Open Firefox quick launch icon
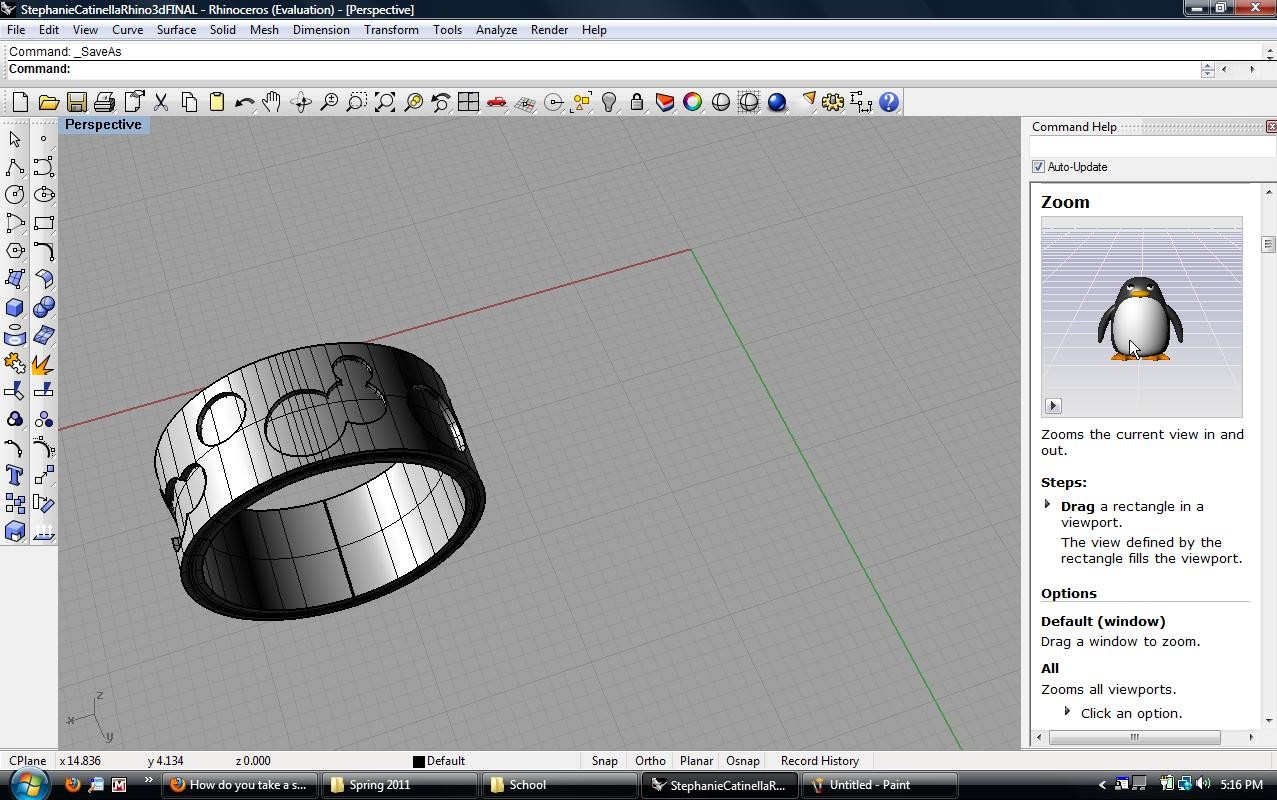The image size is (1277, 800). (72, 785)
